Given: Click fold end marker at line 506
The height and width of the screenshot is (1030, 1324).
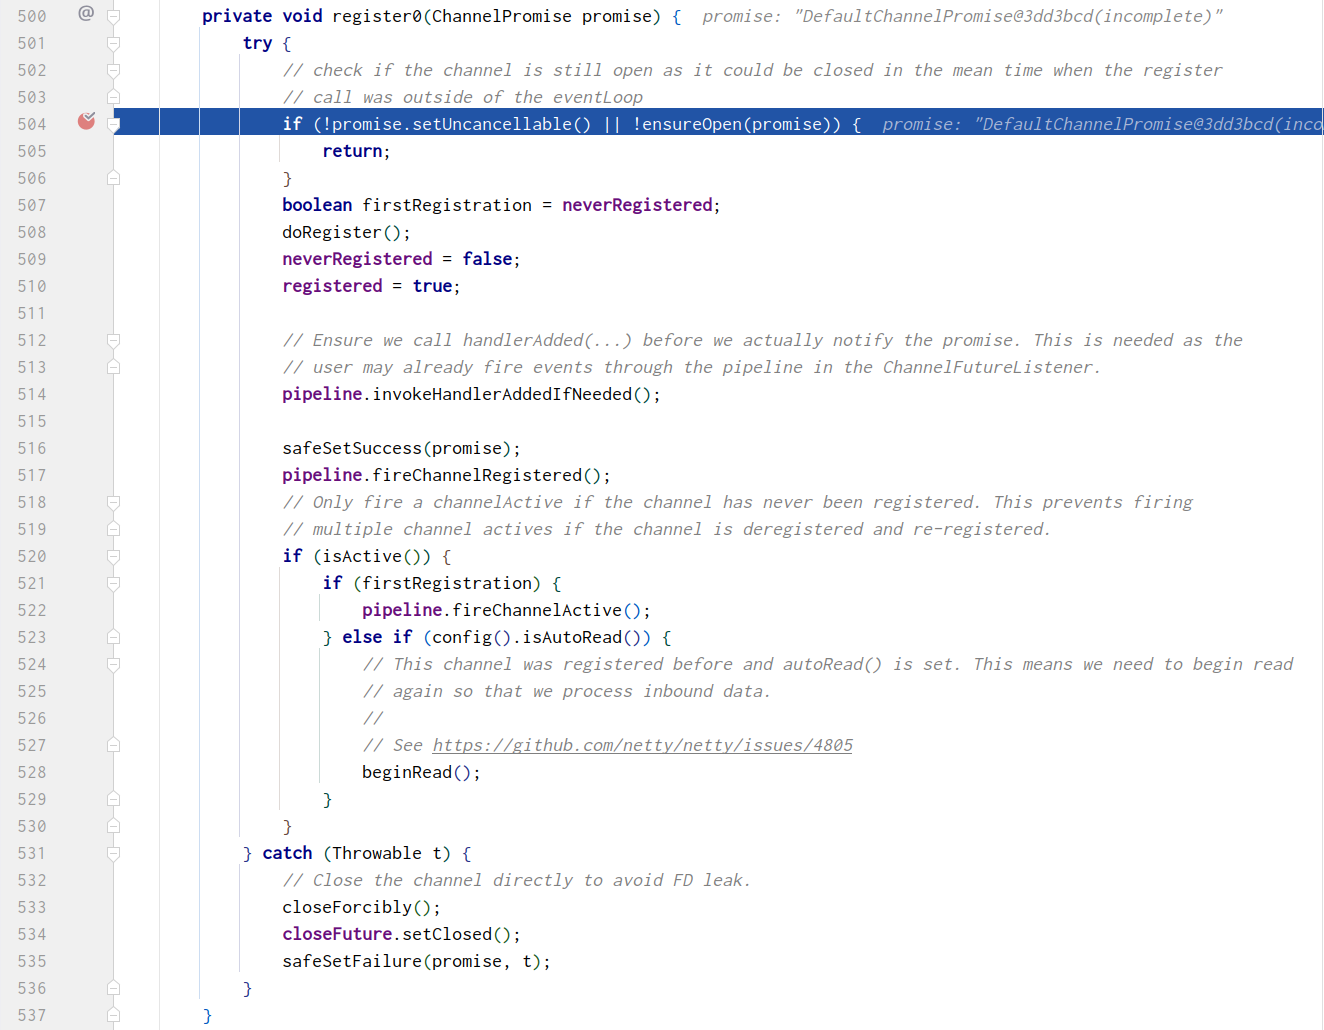Looking at the screenshot, I should (113, 178).
